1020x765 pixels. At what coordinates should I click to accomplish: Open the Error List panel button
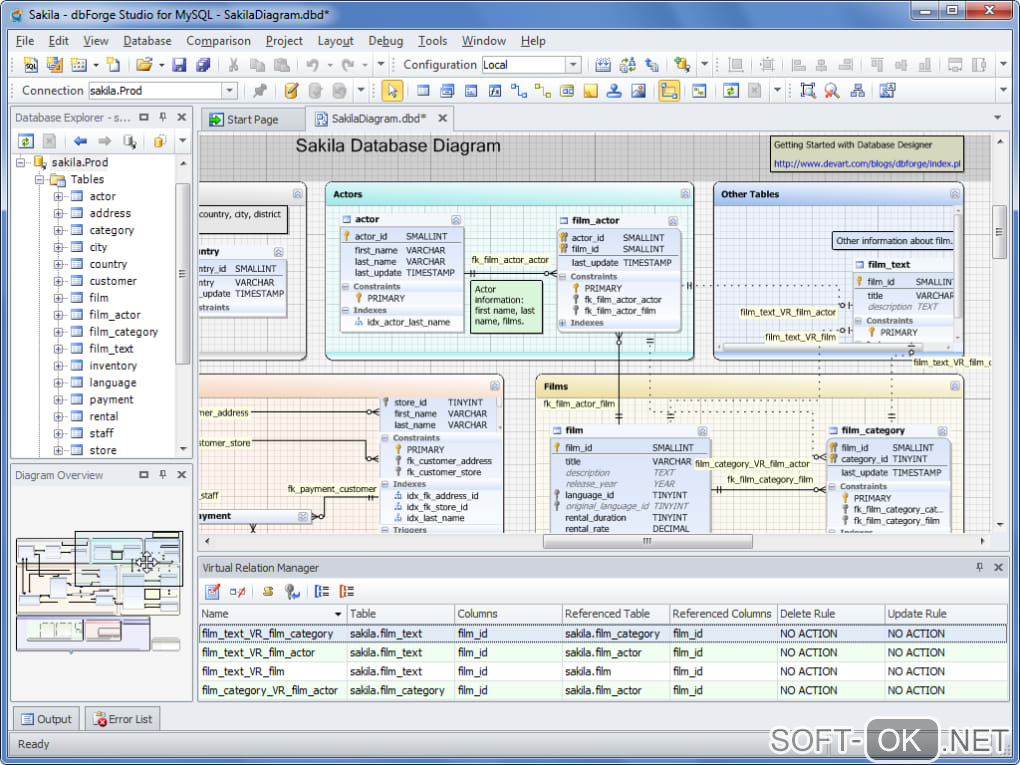(122, 719)
